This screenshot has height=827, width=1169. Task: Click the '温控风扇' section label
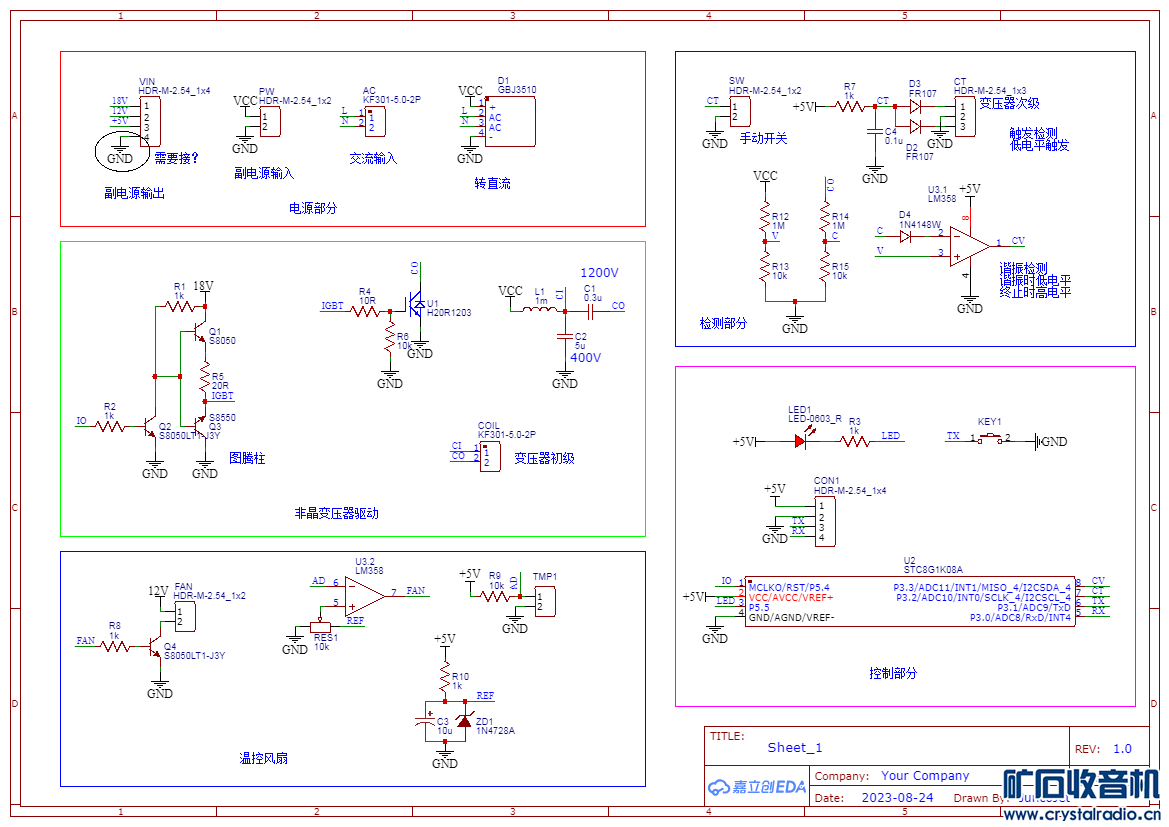click(263, 758)
